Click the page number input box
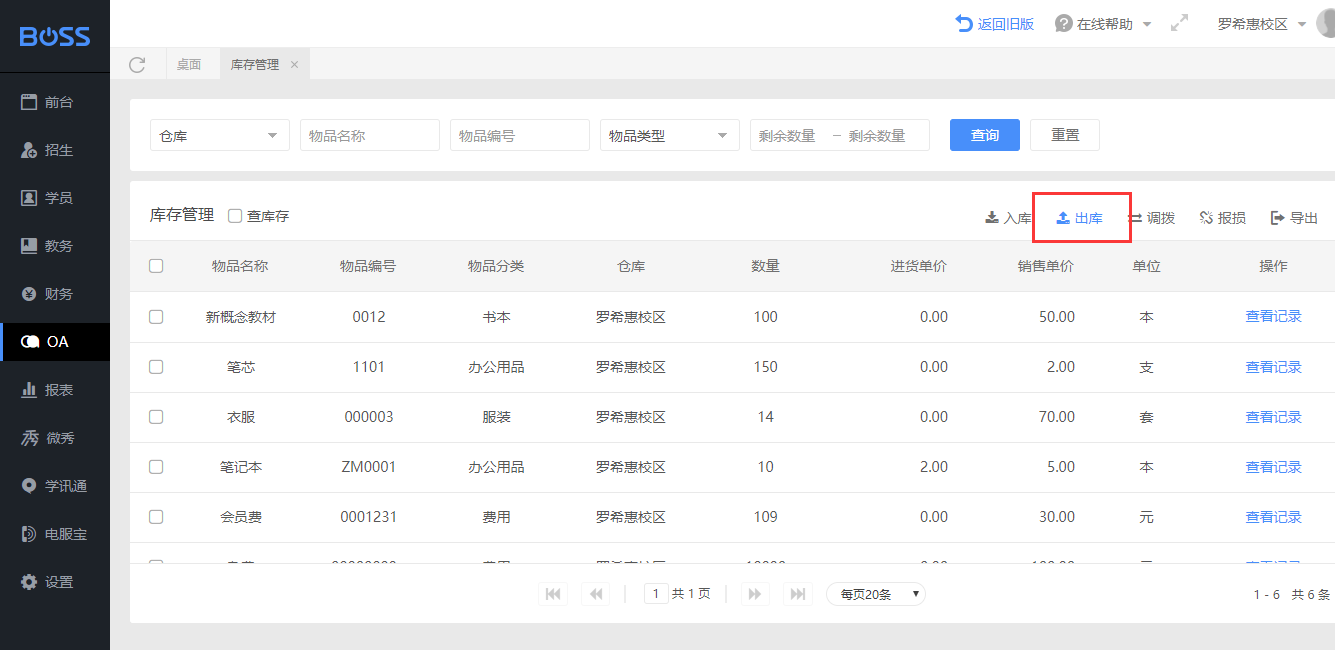Screen dimensions: 1335x650 click(656, 594)
